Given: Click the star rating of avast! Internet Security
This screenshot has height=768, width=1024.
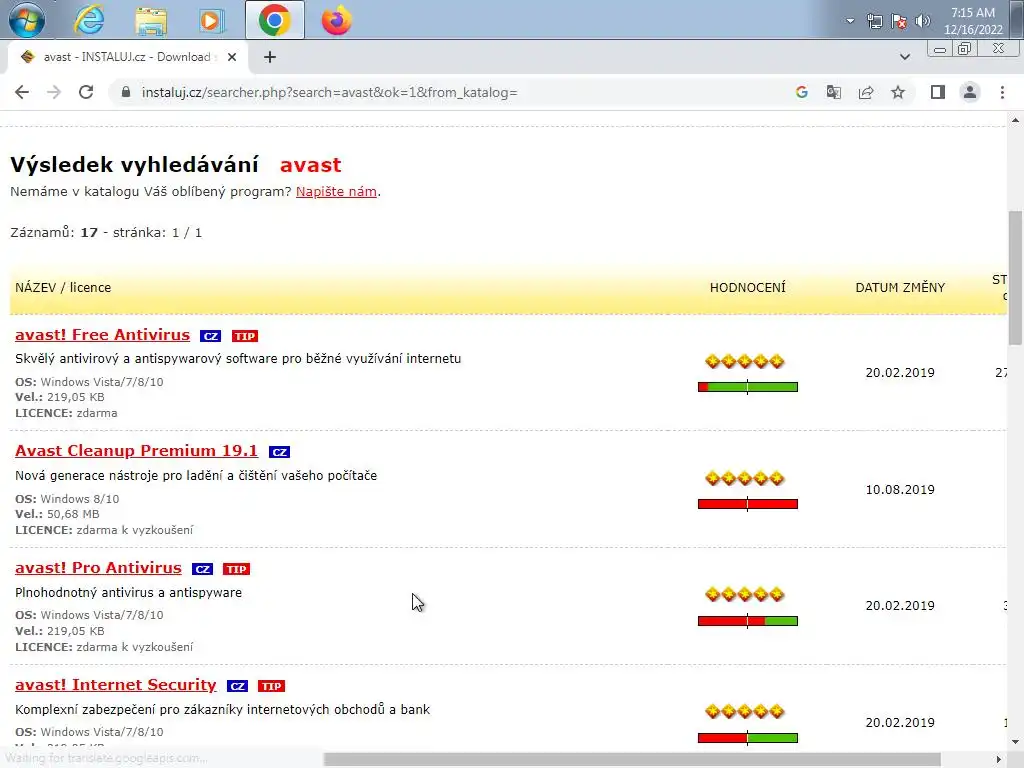Looking at the screenshot, I should point(744,711).
